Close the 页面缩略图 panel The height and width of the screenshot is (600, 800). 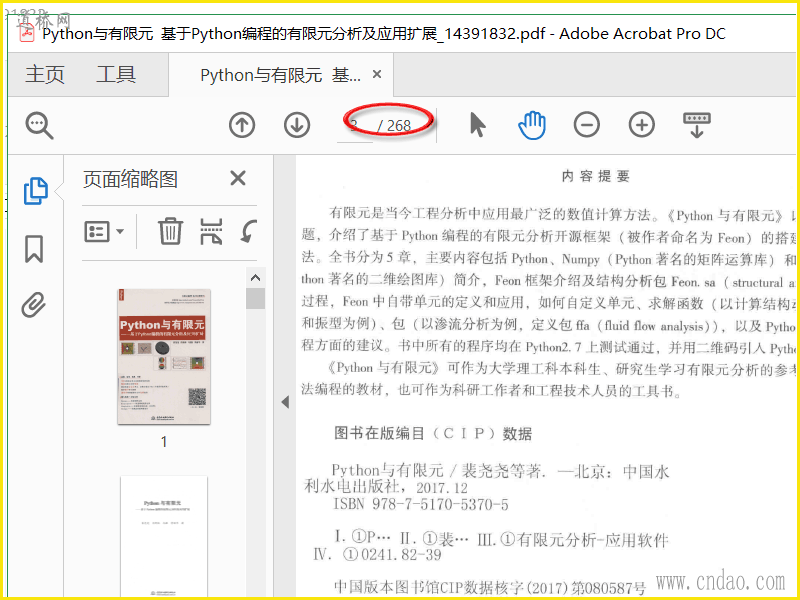coord(238,179)
